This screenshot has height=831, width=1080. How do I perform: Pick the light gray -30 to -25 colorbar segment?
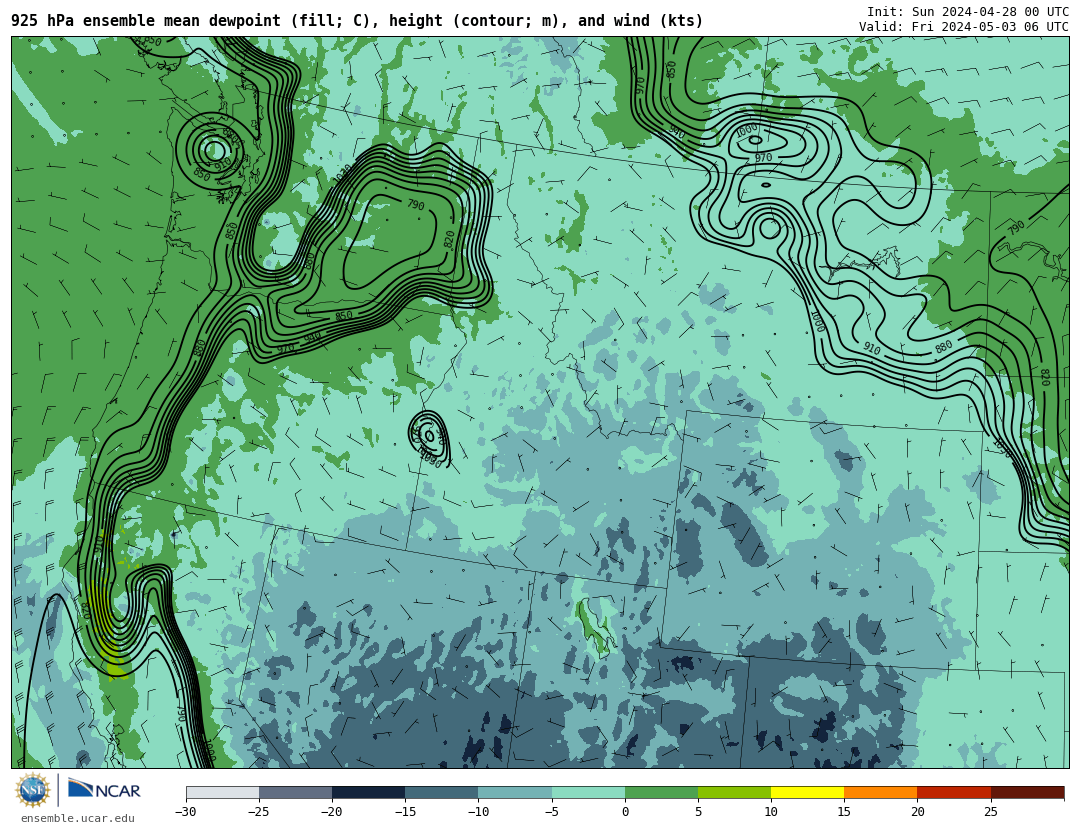pos(222,793)
